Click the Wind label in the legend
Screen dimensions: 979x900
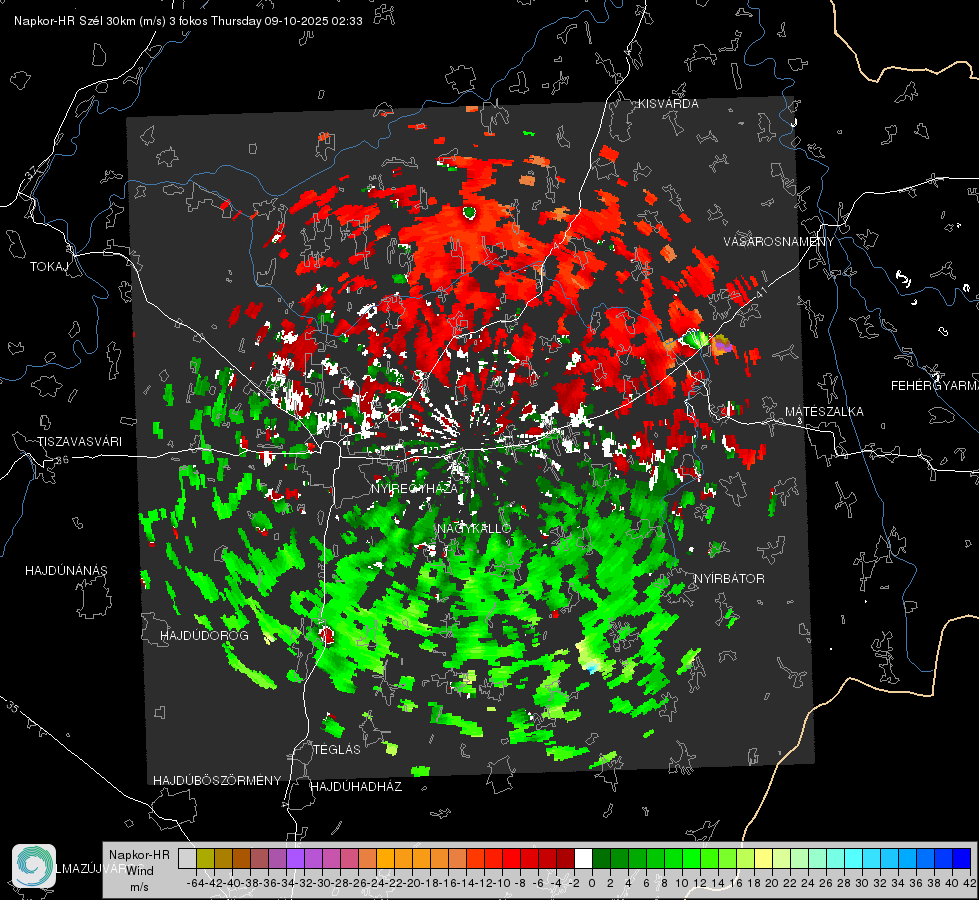point(140,871)
